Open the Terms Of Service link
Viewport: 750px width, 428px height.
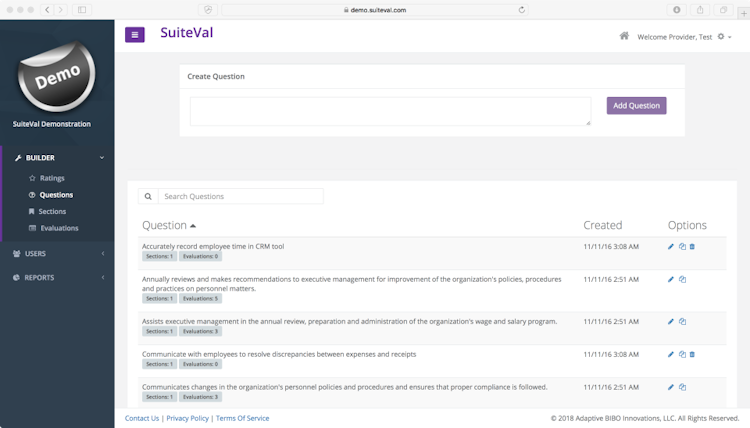[x=243, y=418]
